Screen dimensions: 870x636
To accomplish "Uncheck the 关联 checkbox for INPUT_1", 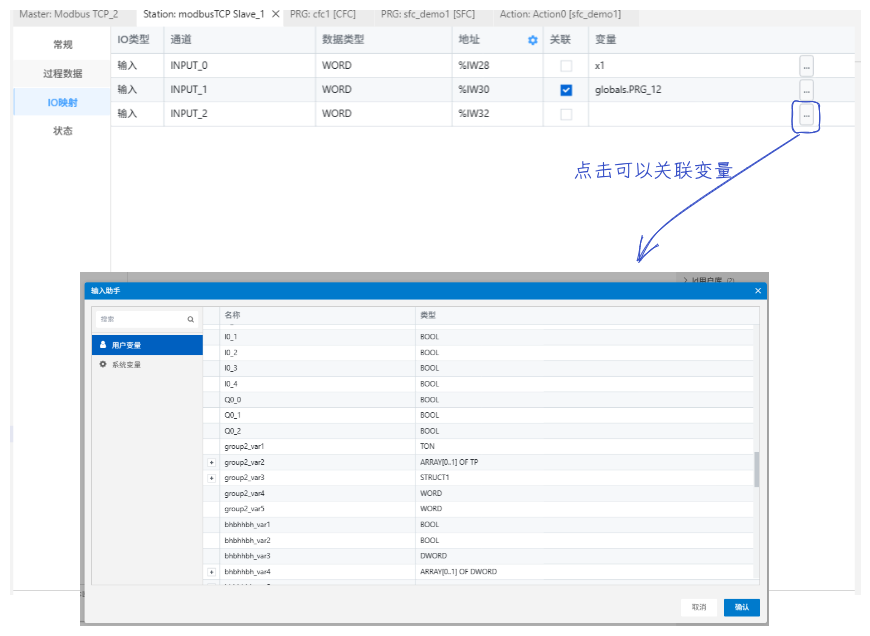I will coord(566,90).
